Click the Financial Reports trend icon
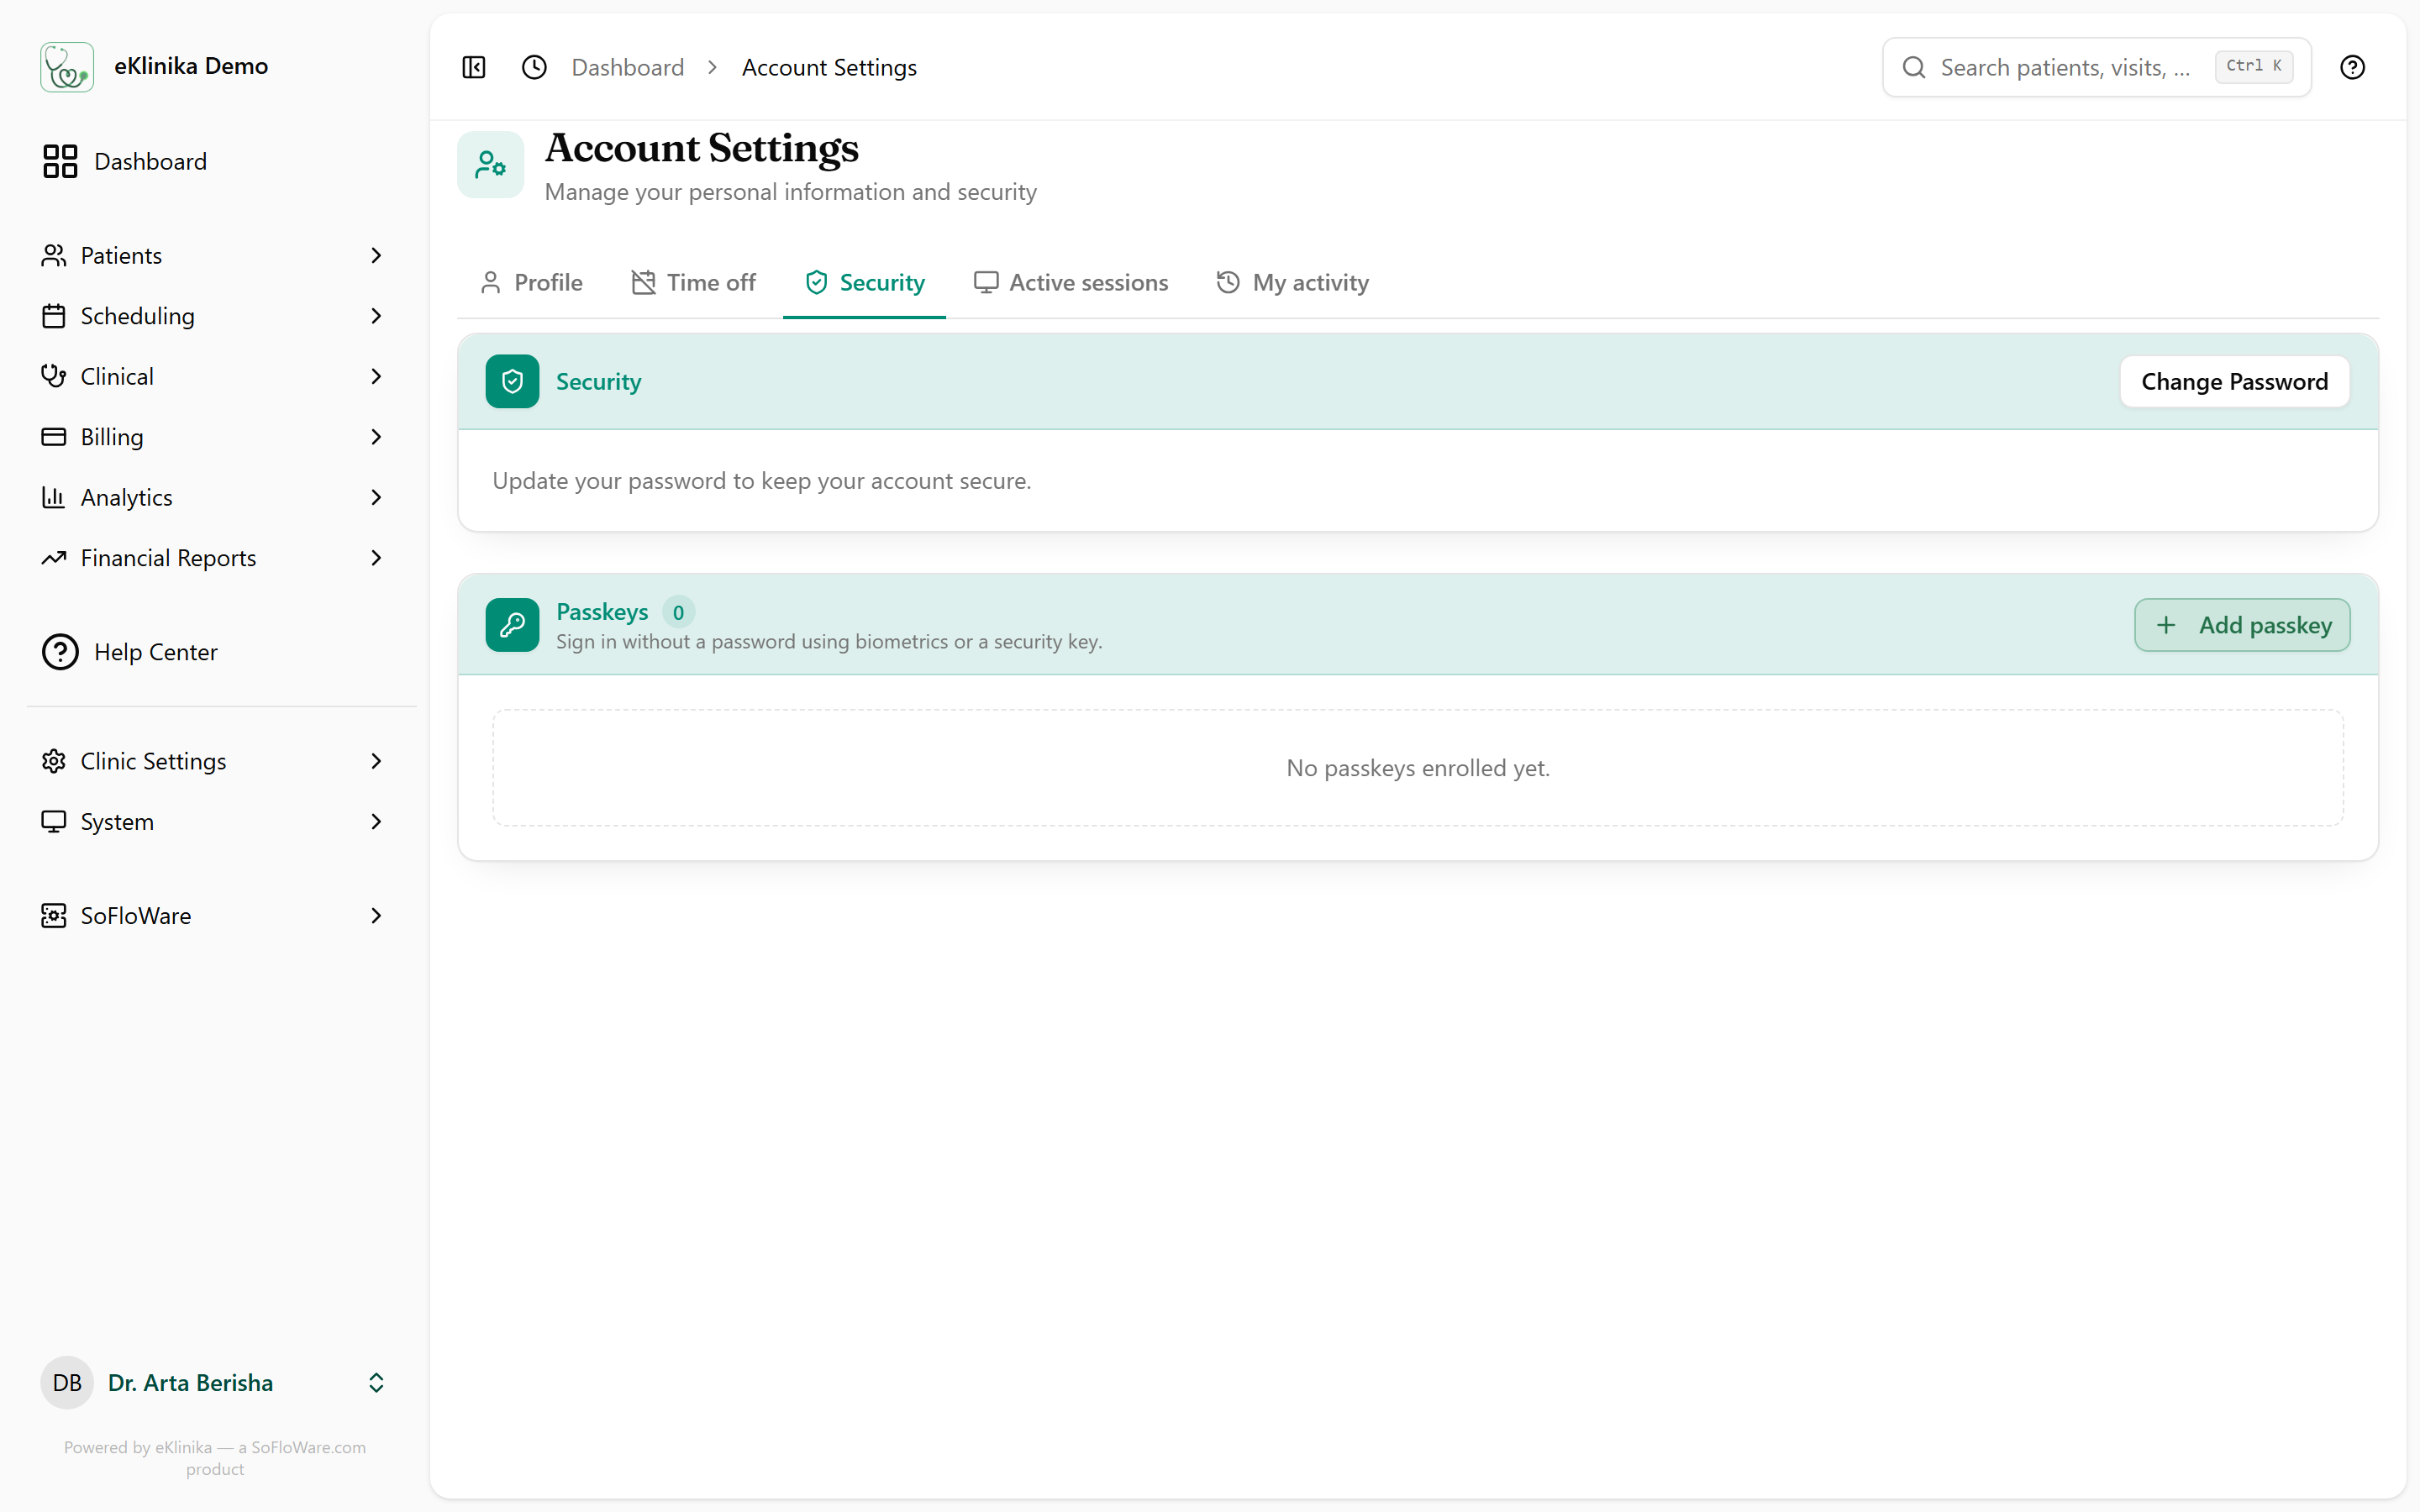This screenshot has height=1512, width=2420. point(54,558)
